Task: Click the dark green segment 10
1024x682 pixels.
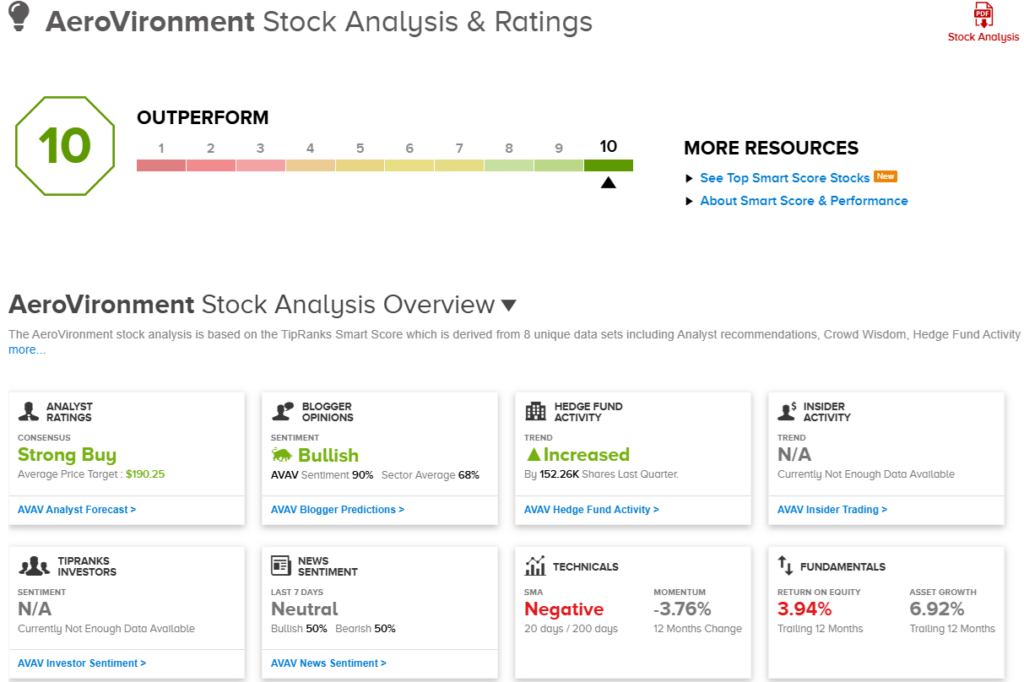Action: click(x=608, y=165)
